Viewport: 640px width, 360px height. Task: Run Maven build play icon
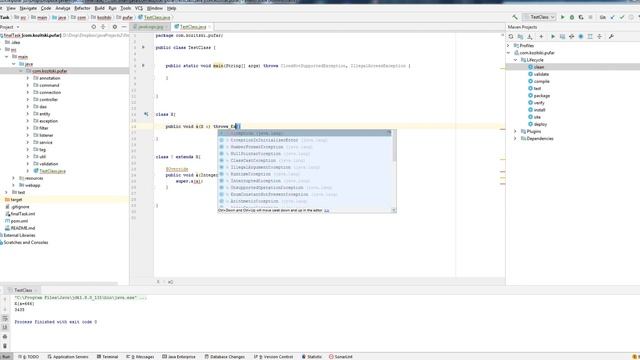coord(553,36)
